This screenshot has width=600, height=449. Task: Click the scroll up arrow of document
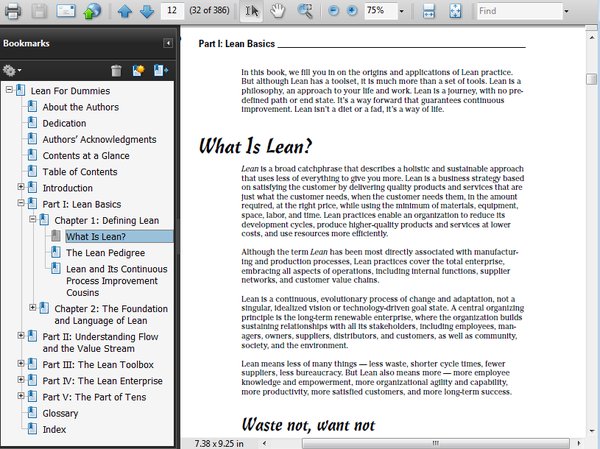point(591,37)
